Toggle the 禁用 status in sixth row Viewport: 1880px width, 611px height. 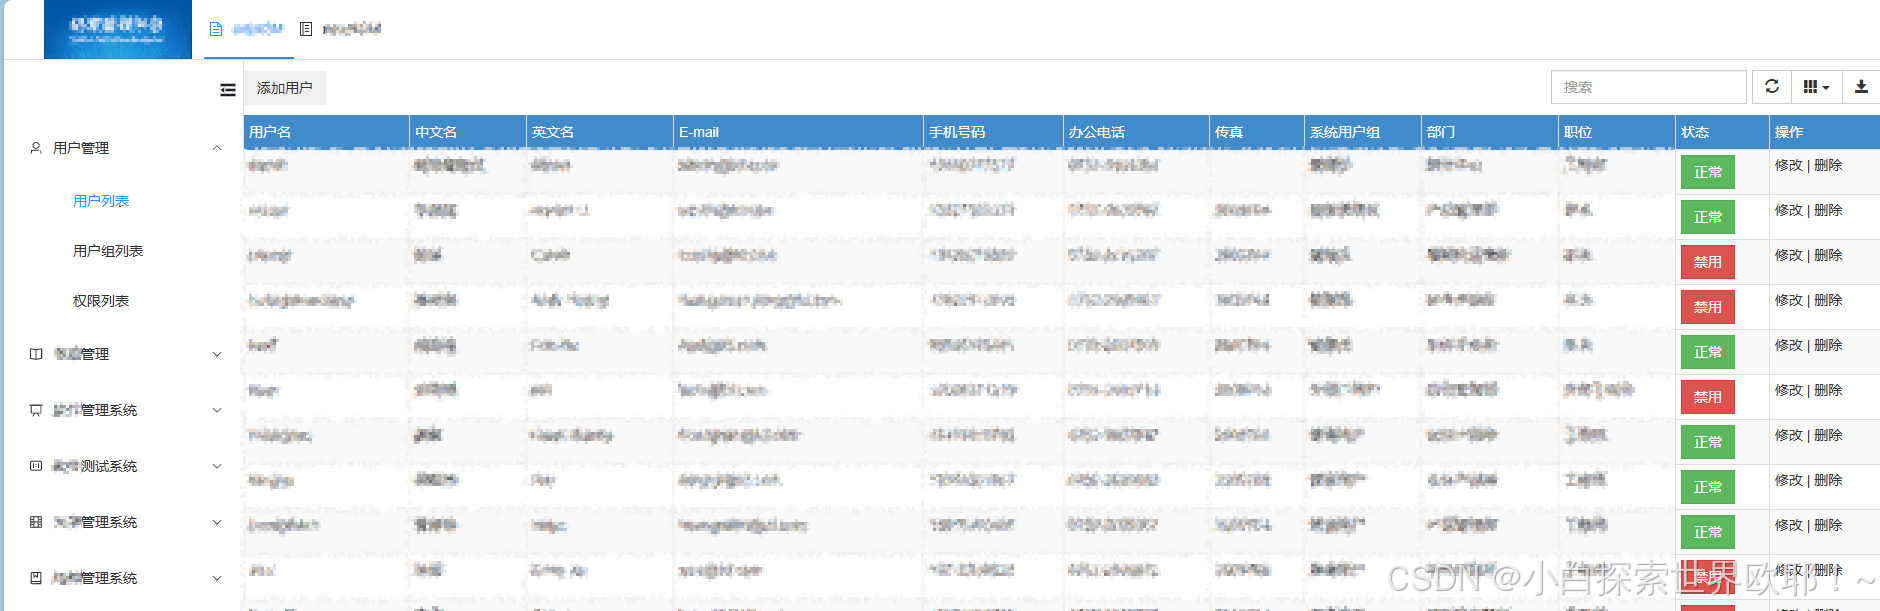(x=1708, y=397)
